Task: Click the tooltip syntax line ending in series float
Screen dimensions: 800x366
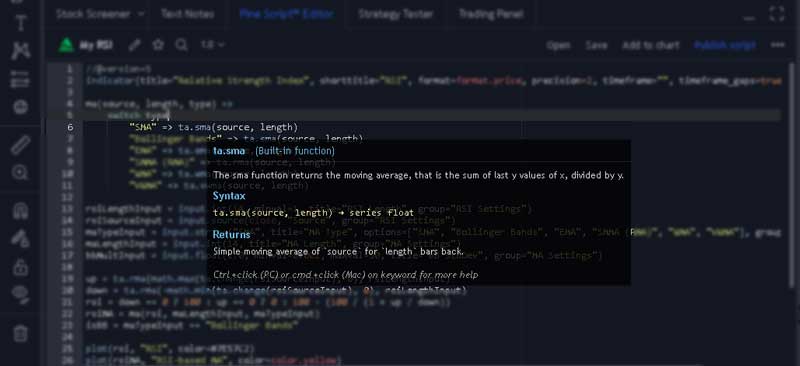Action: pos(313,212)
